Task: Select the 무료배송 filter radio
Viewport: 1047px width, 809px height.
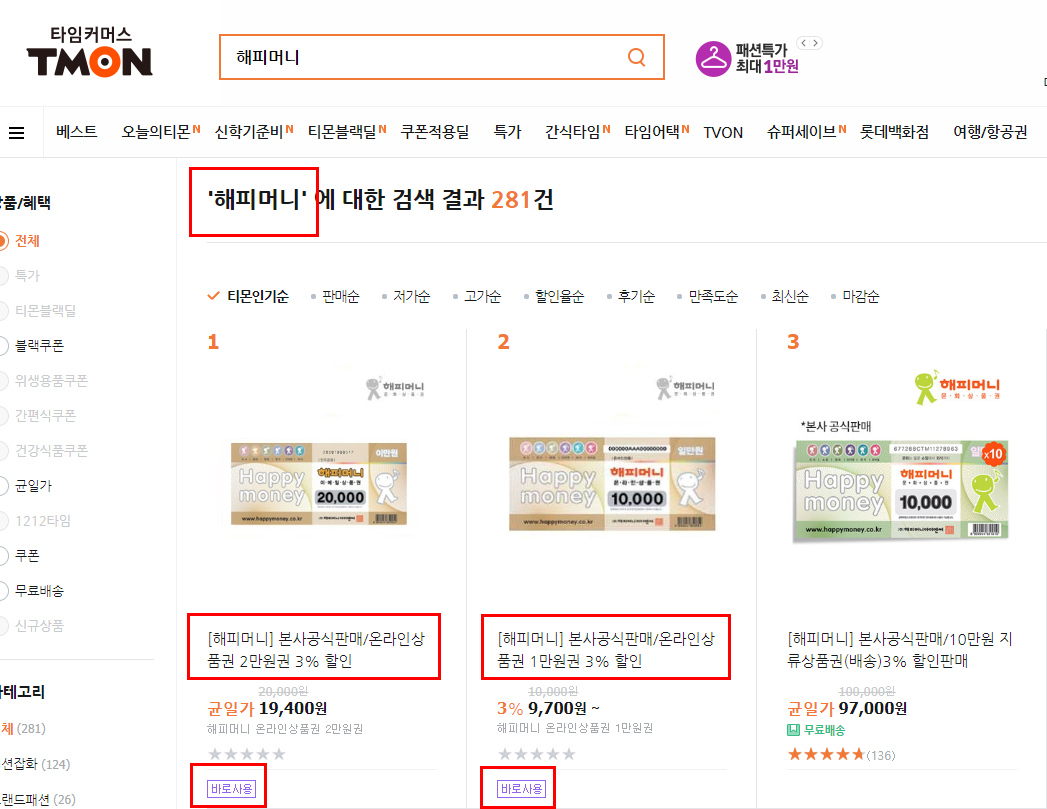Action: tap(3, 591)
